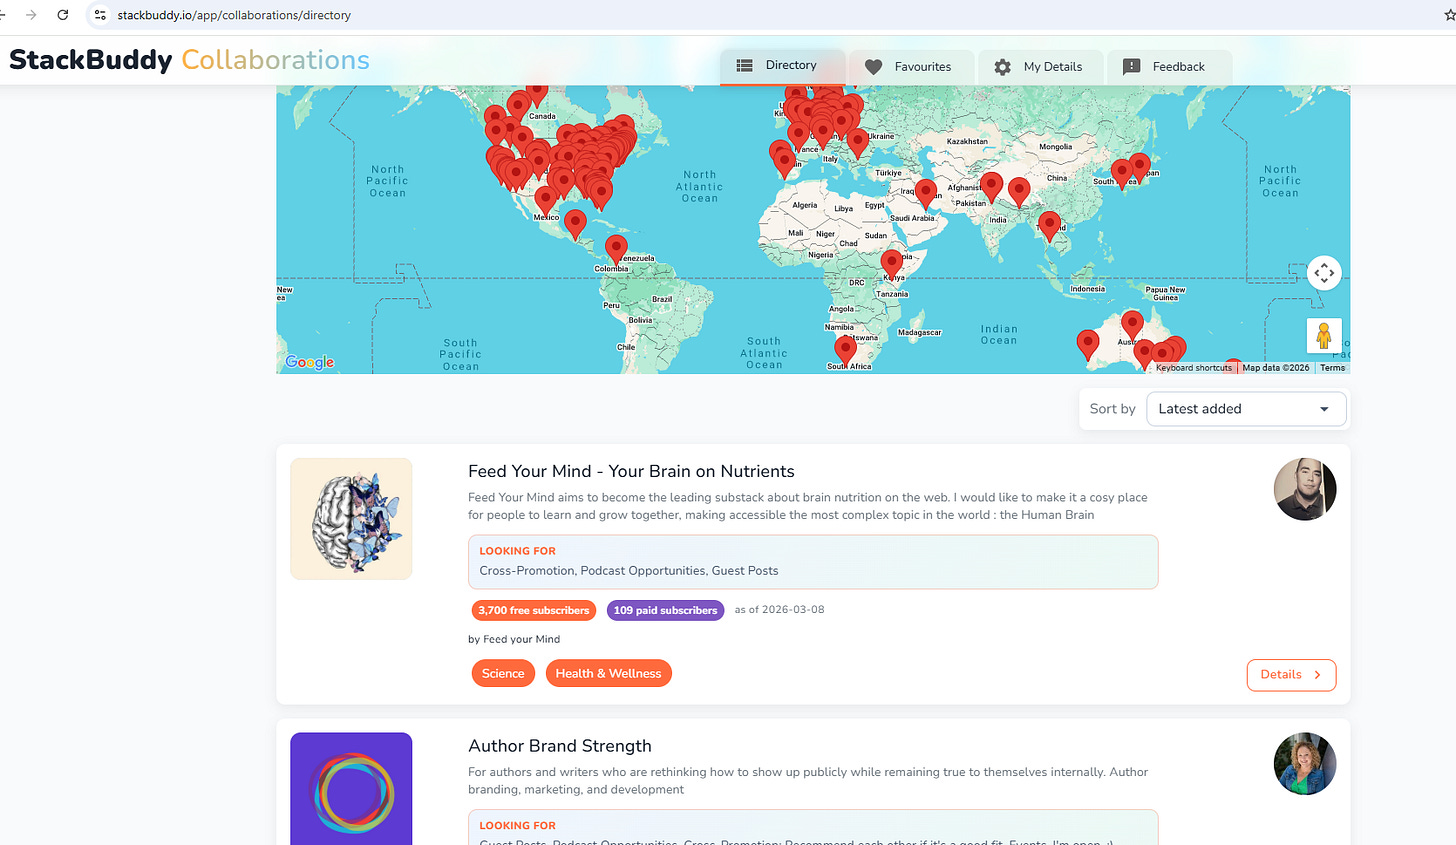This screenshot has width=1456, height=845.
Task: Click the map pin over Kenya
Action: click(x=892, y=264)
